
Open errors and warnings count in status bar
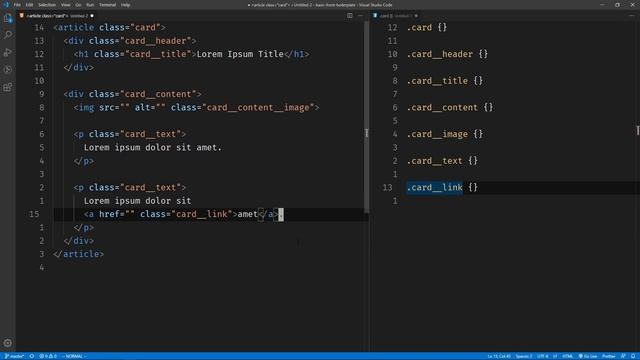click(x=48, y=356)
